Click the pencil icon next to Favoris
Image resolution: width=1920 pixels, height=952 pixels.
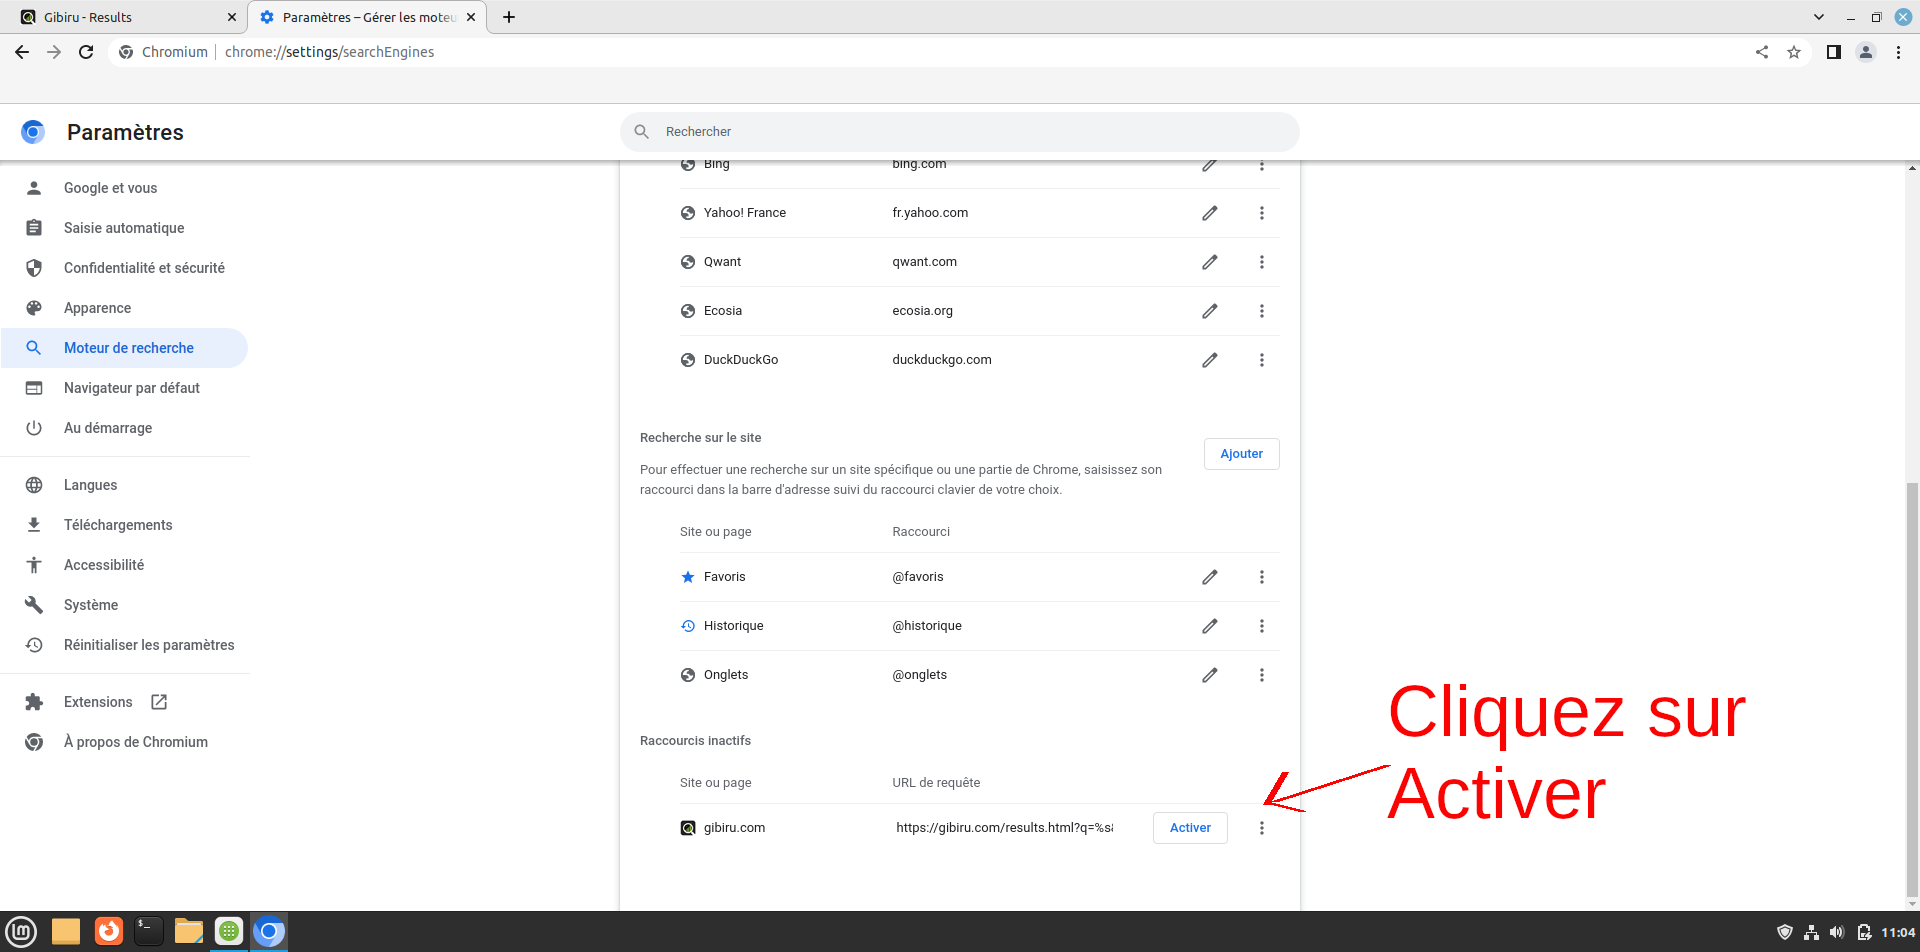point(1209,577)
